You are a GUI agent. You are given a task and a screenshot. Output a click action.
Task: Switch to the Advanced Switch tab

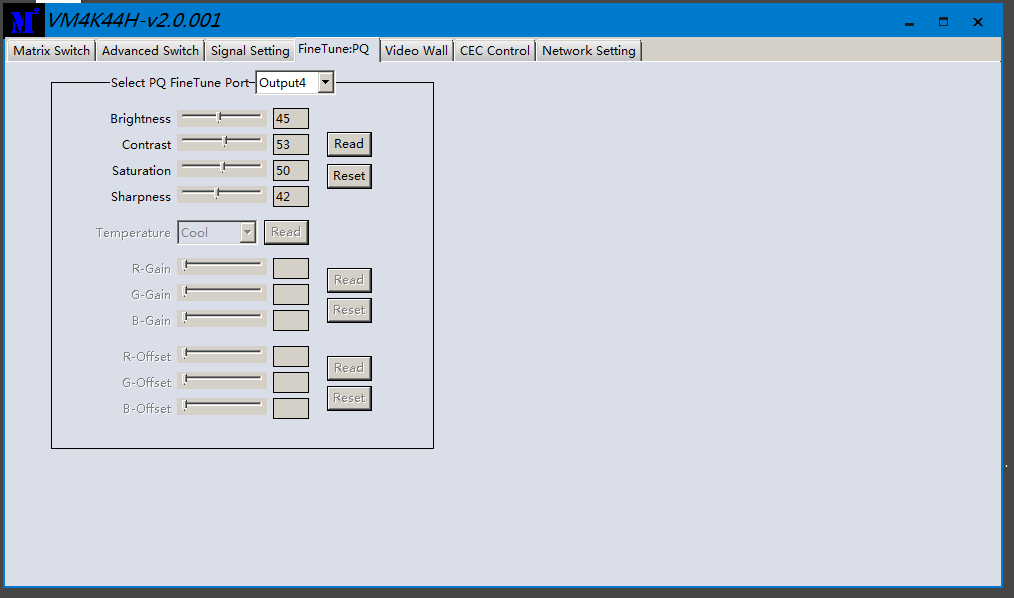(150, 51)
